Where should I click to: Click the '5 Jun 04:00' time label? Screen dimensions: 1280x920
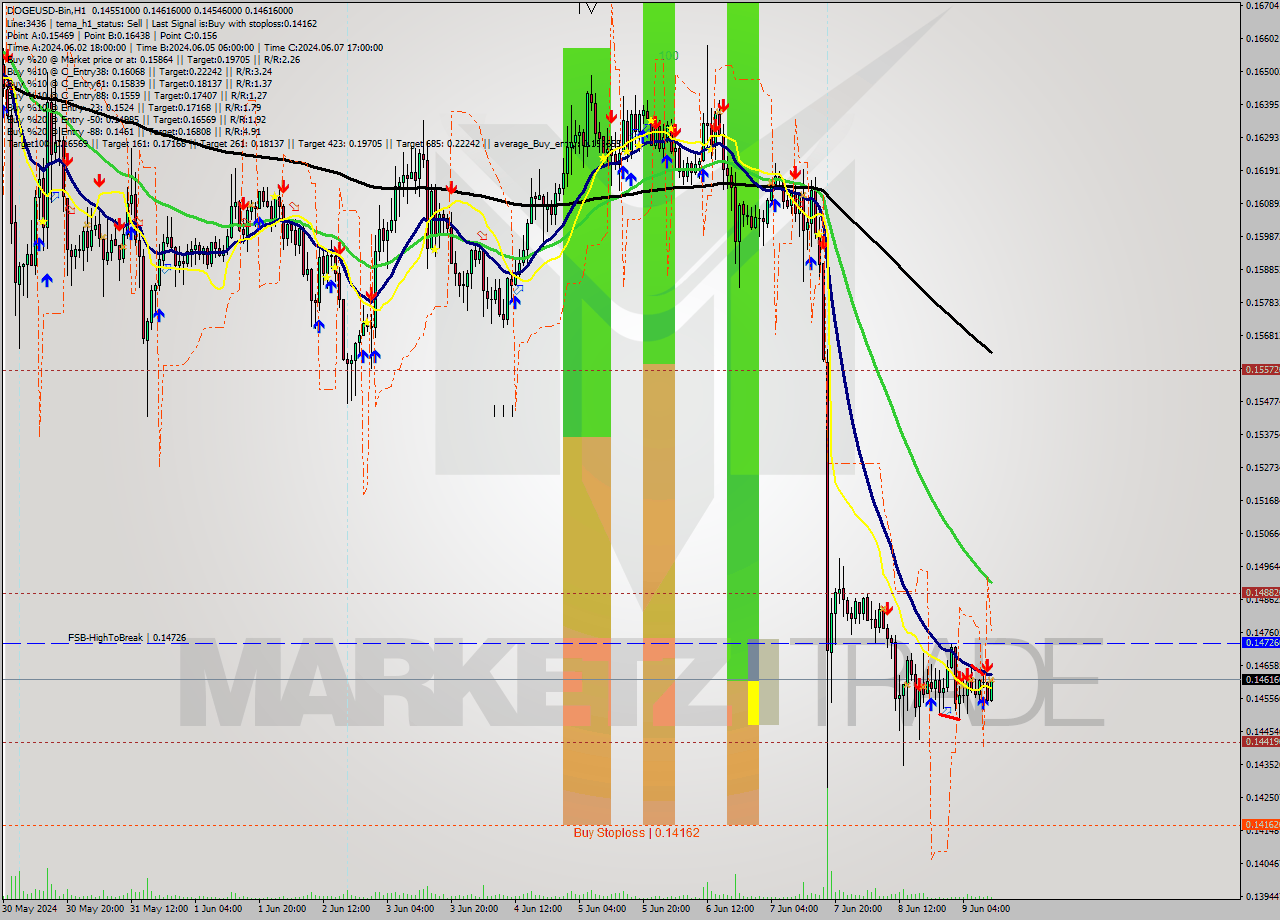[601, 909]
